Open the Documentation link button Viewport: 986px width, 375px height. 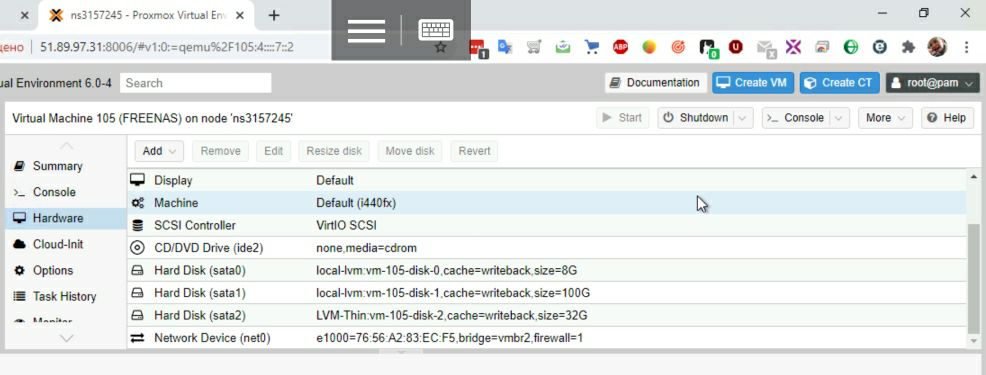coord(655,82)
